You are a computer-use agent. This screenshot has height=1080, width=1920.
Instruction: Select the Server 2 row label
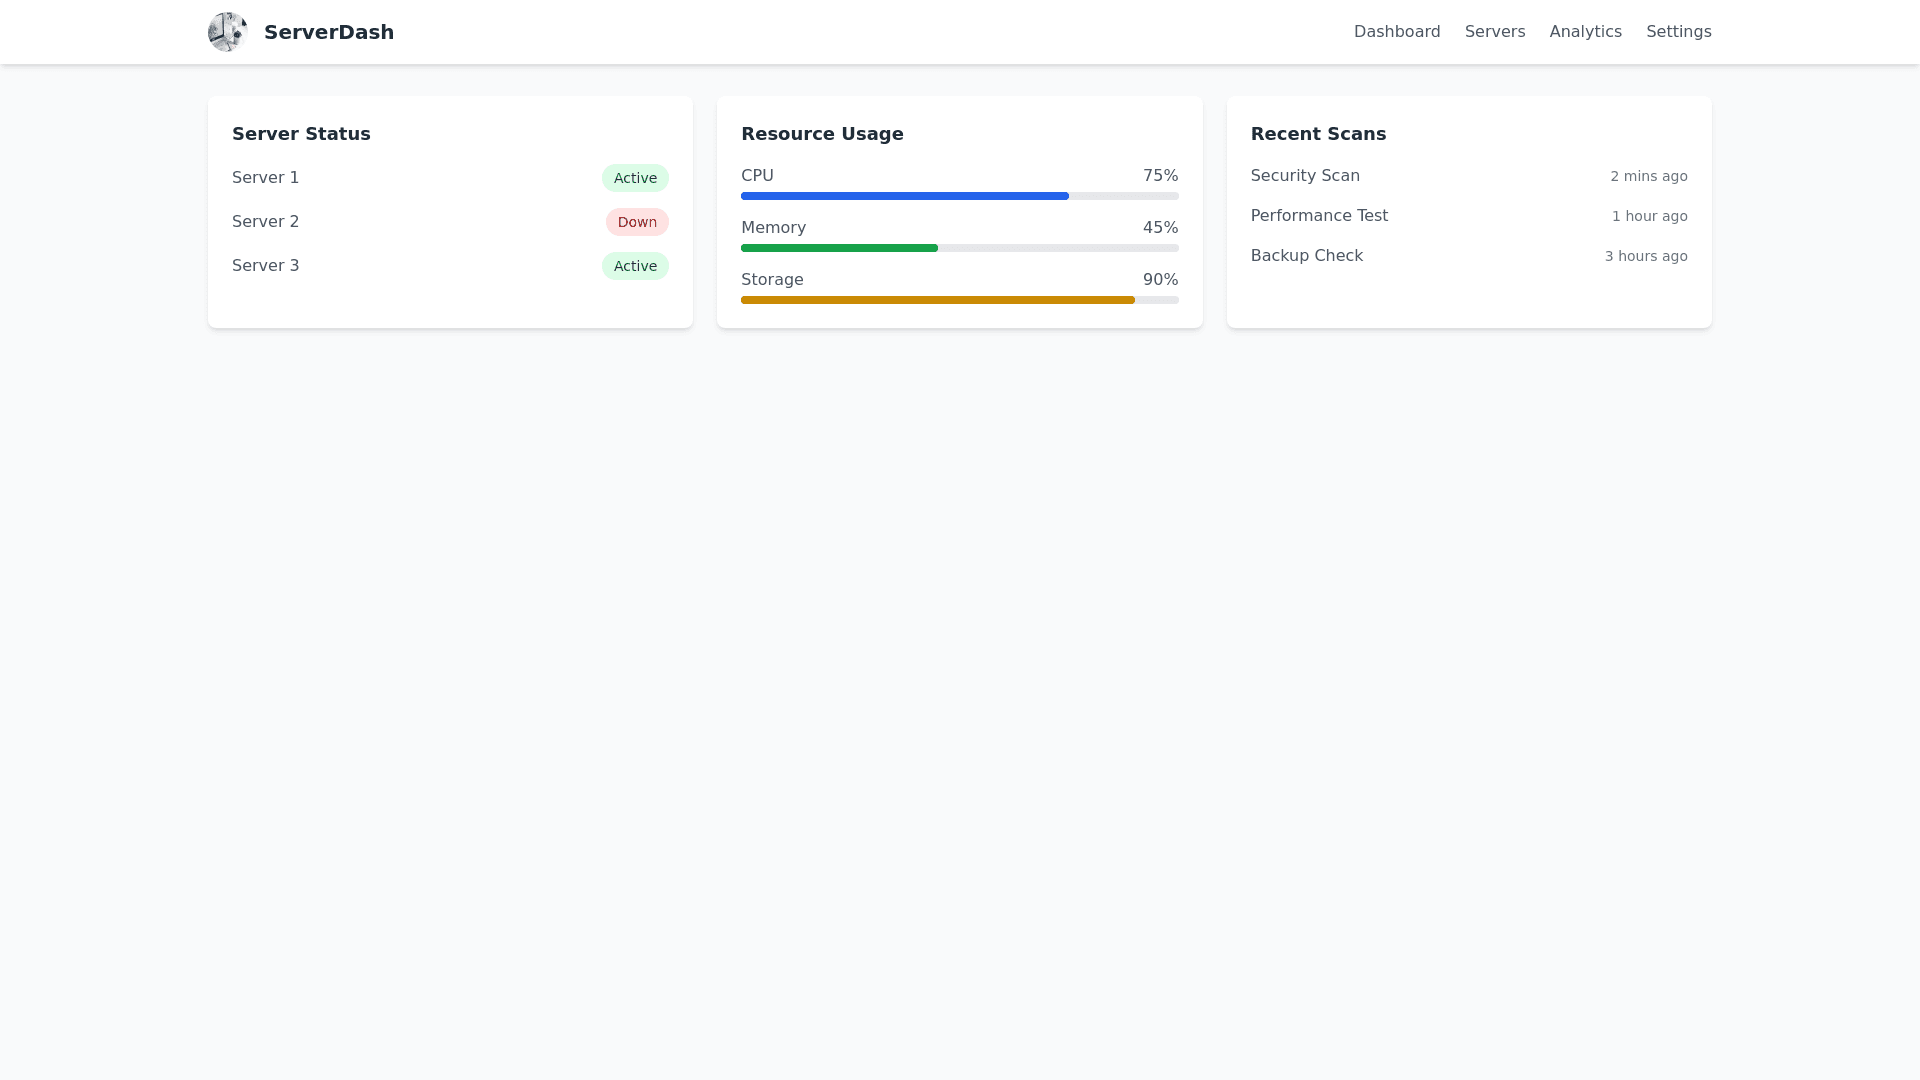click(x=265, y=222)
